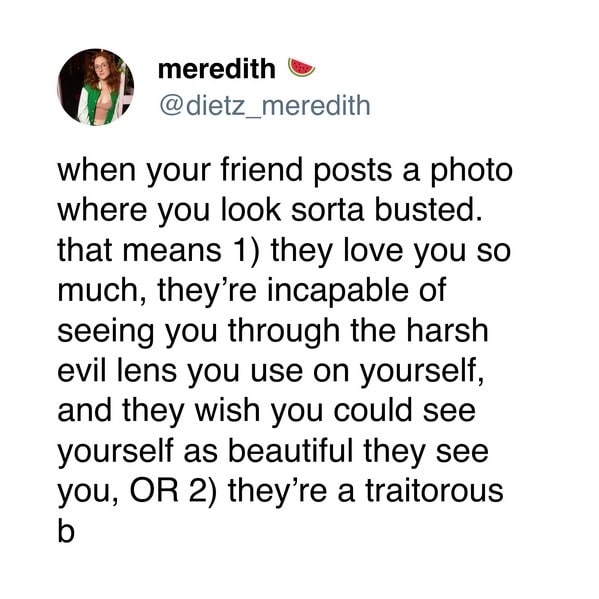
Task: Select the word 'through' in the tweet
Action: (284, 332)
